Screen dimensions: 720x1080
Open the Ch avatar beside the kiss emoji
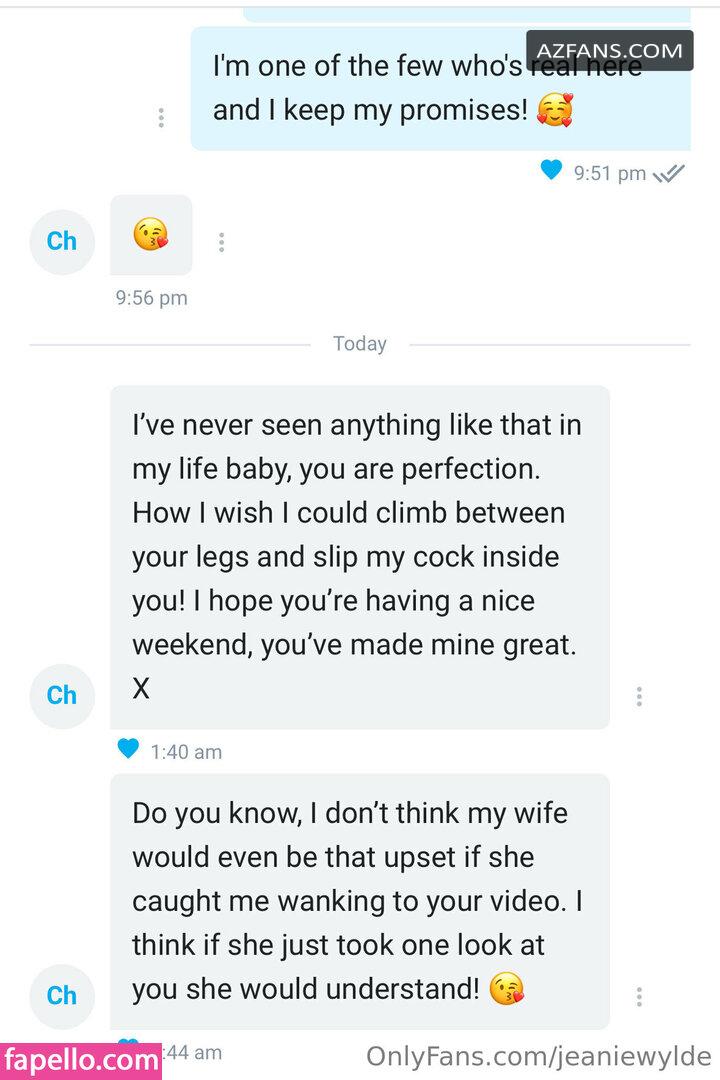coord(62,242)
